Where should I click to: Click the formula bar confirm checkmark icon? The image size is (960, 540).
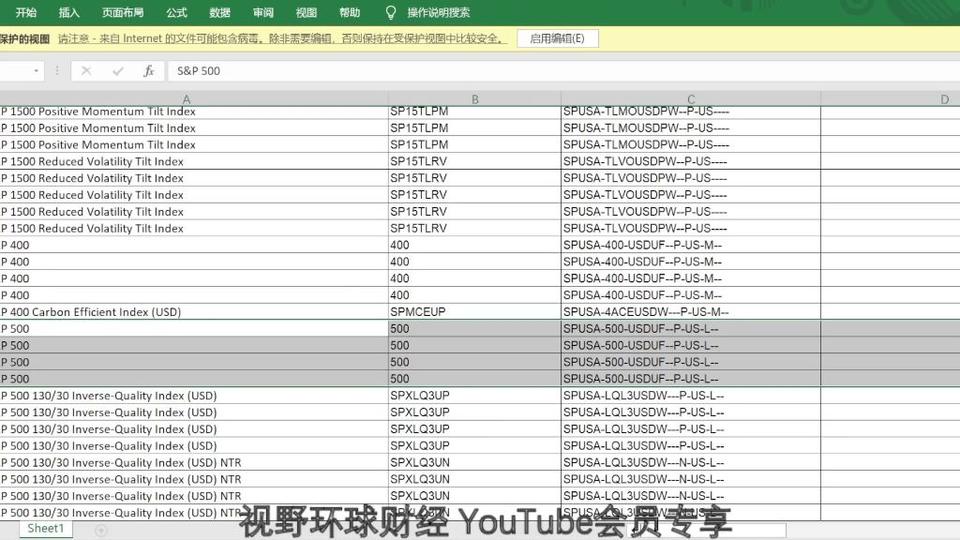[x=118, y=71]
